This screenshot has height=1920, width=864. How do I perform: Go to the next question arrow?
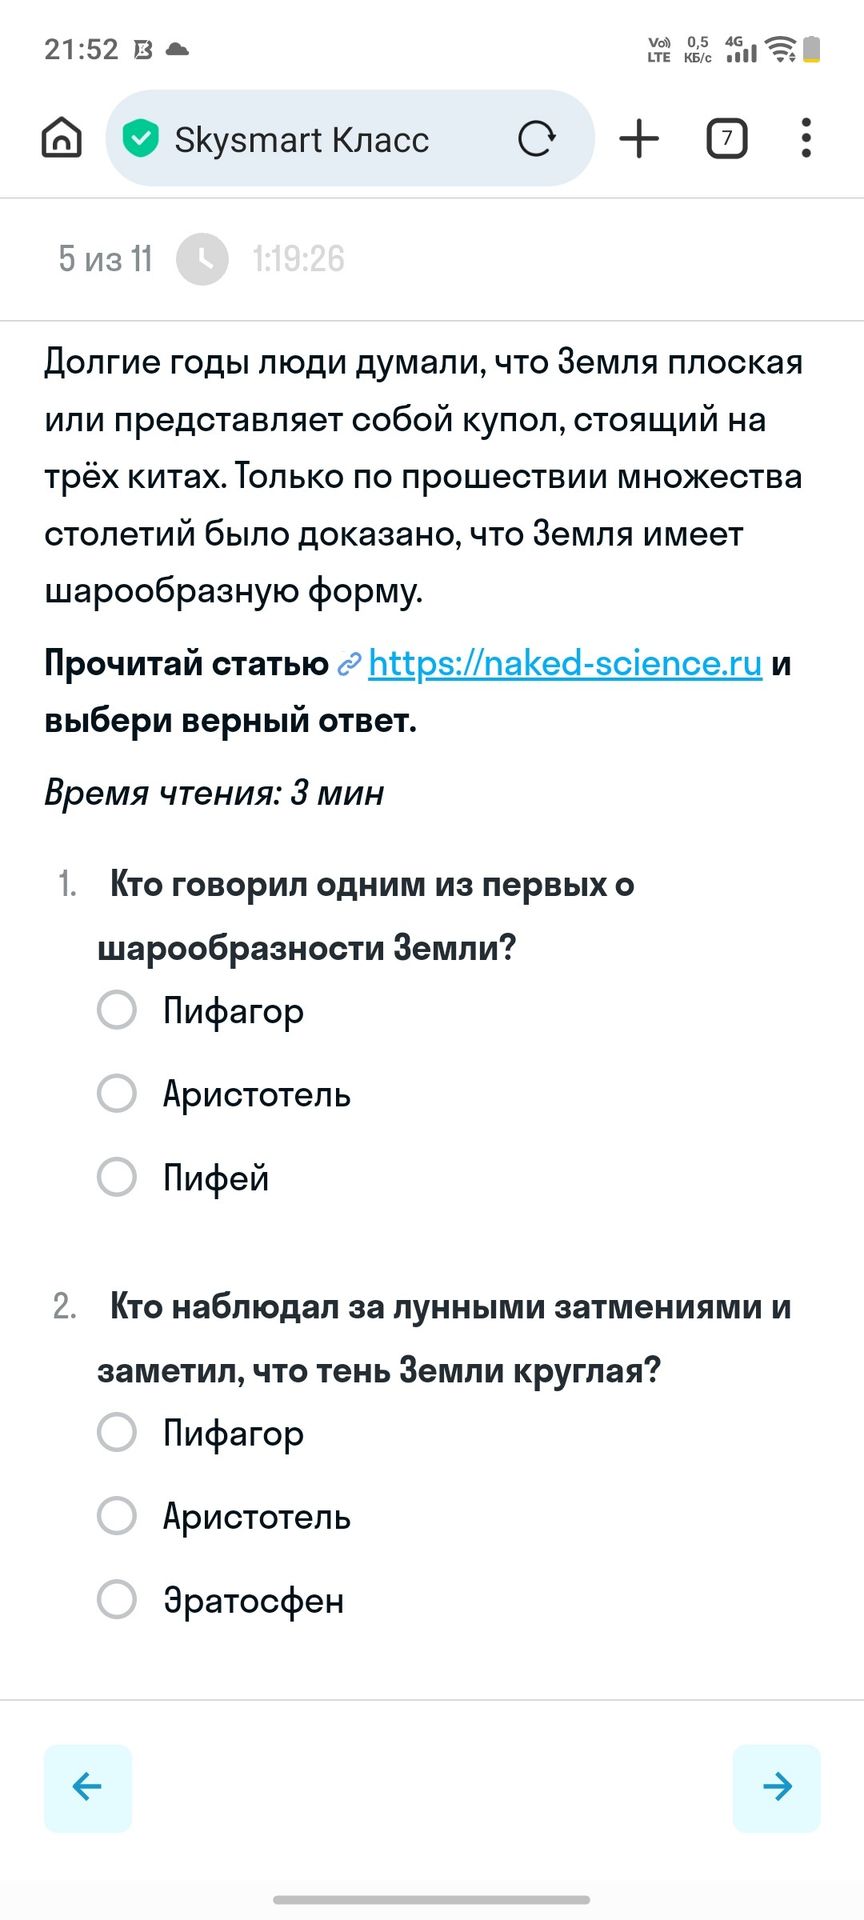point(777,1788)
